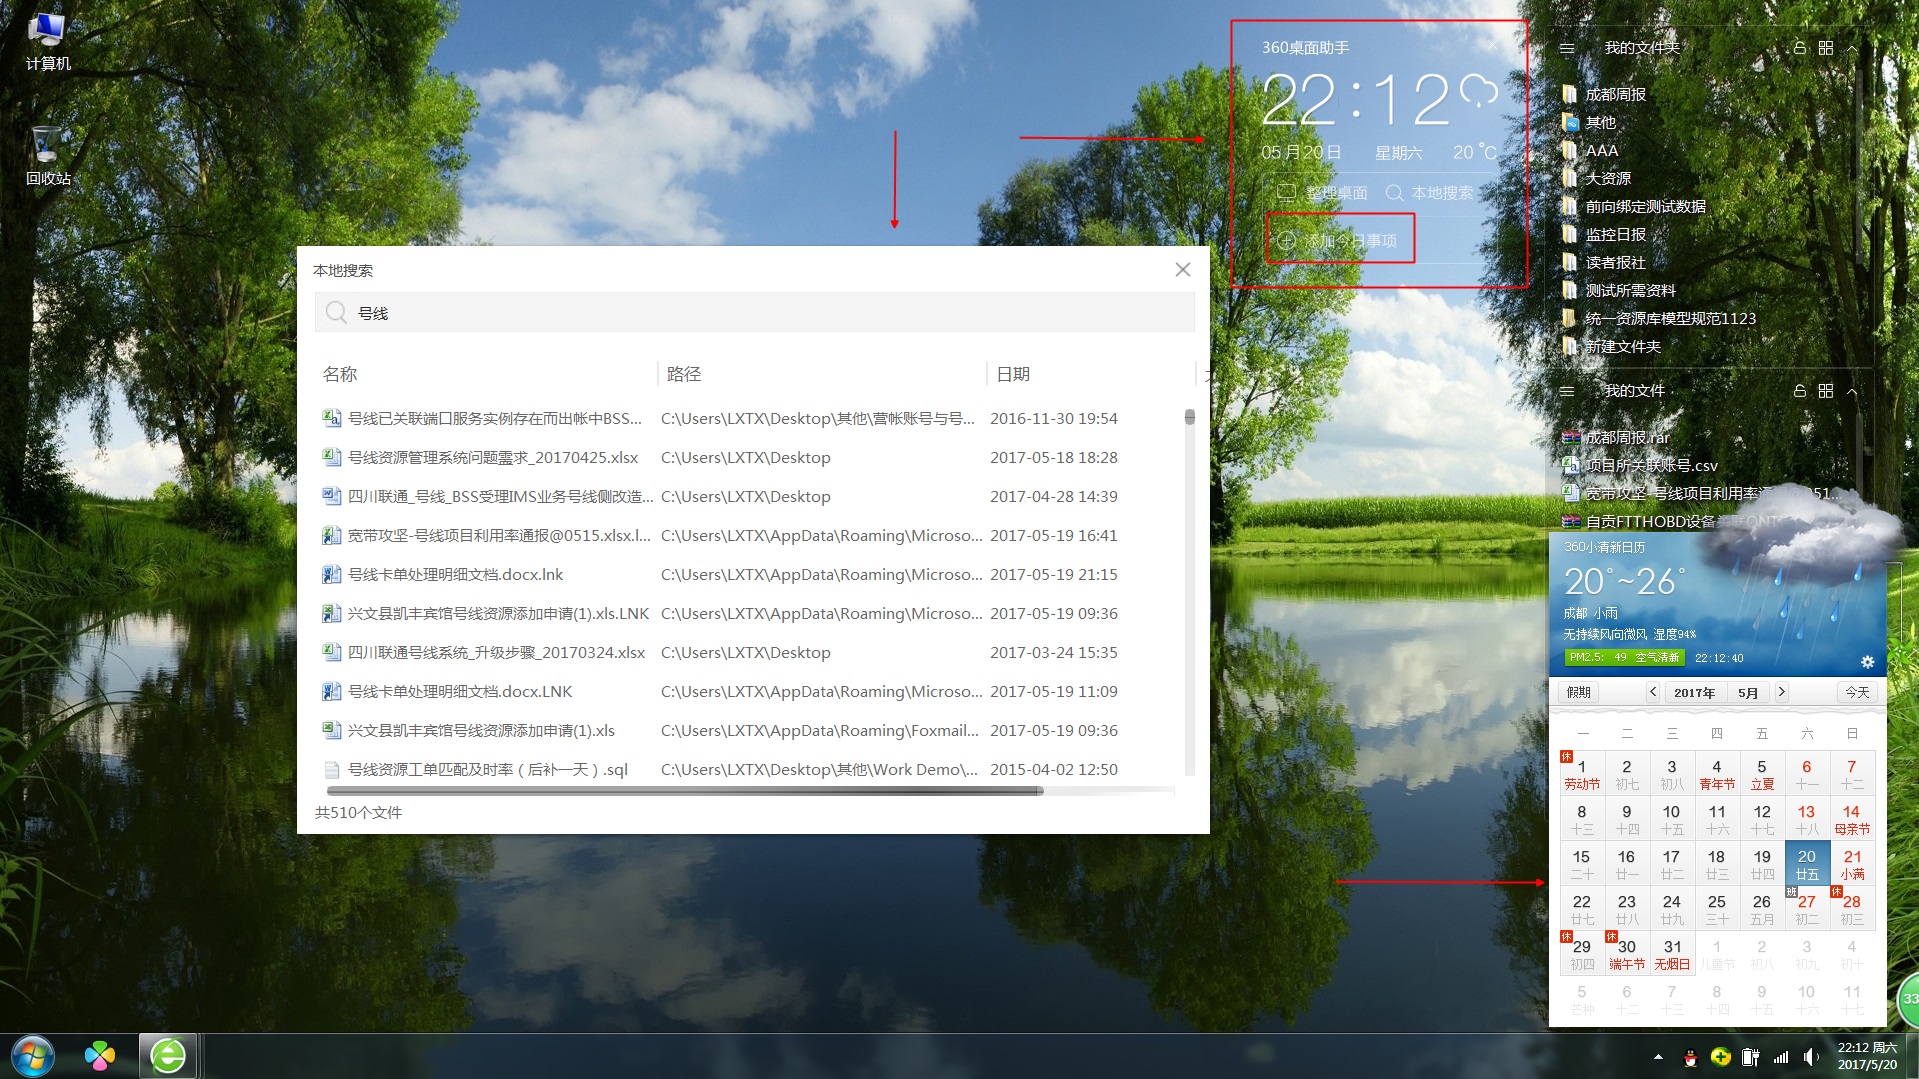
Task: Open the 计算机 desktop icon
Action: (47, 40)
